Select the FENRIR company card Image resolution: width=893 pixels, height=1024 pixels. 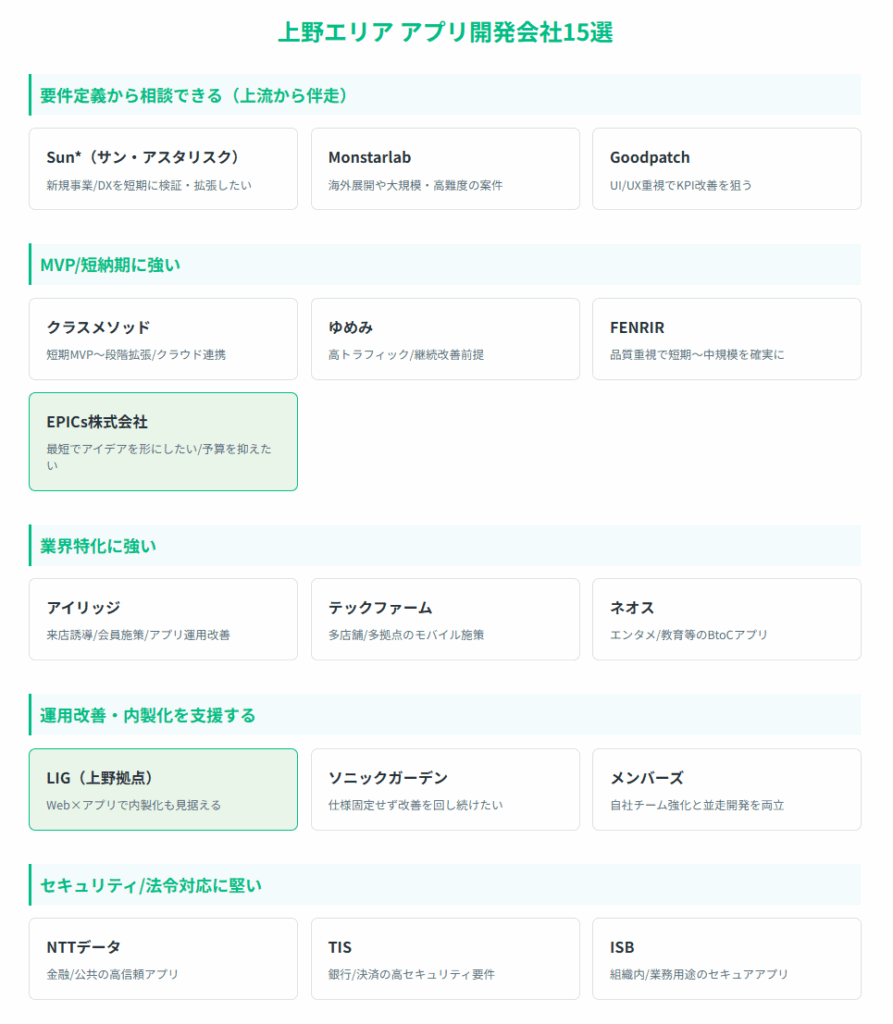(726, 339)
